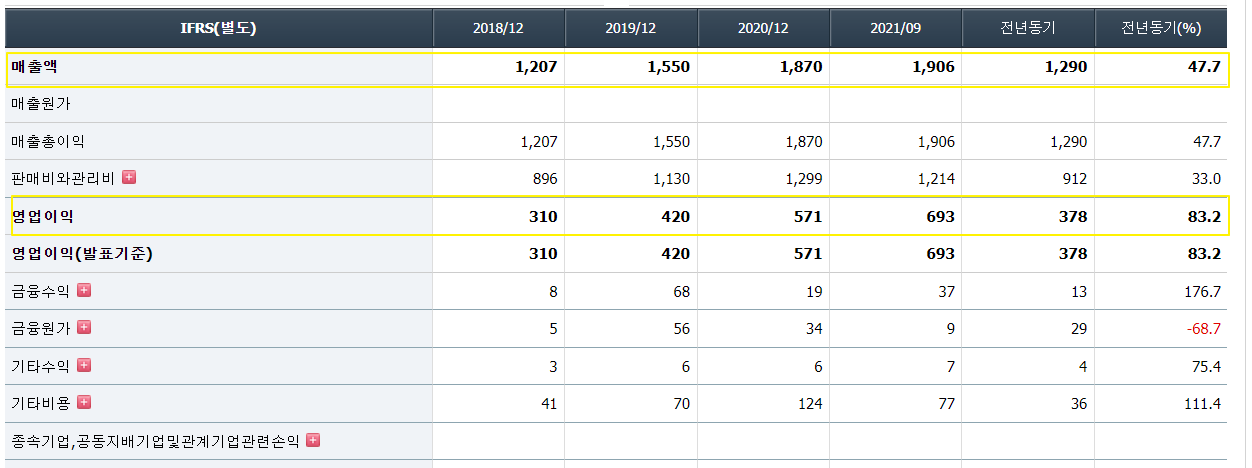The image size is (1252, 468).
Task: Click 매출액 value 1,870 for 2020/12
Action: click(x=801, y=67)
